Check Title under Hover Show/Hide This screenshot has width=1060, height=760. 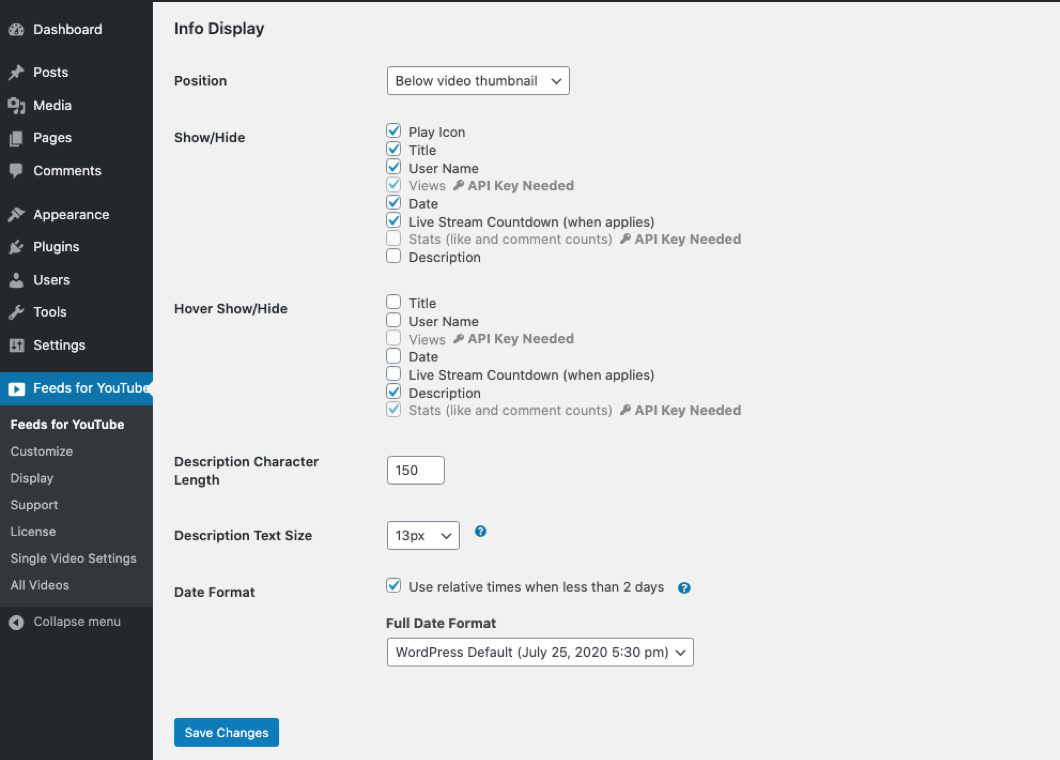pyautogui.click(x=394, y=303)
